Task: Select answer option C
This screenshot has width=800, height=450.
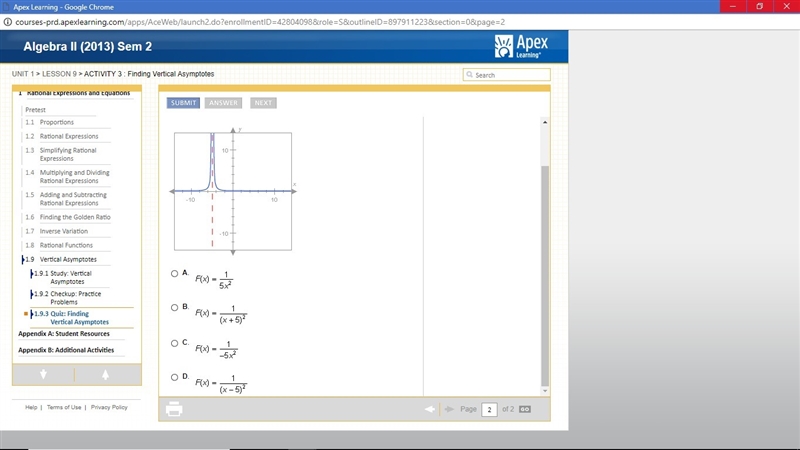Action: 174,343
